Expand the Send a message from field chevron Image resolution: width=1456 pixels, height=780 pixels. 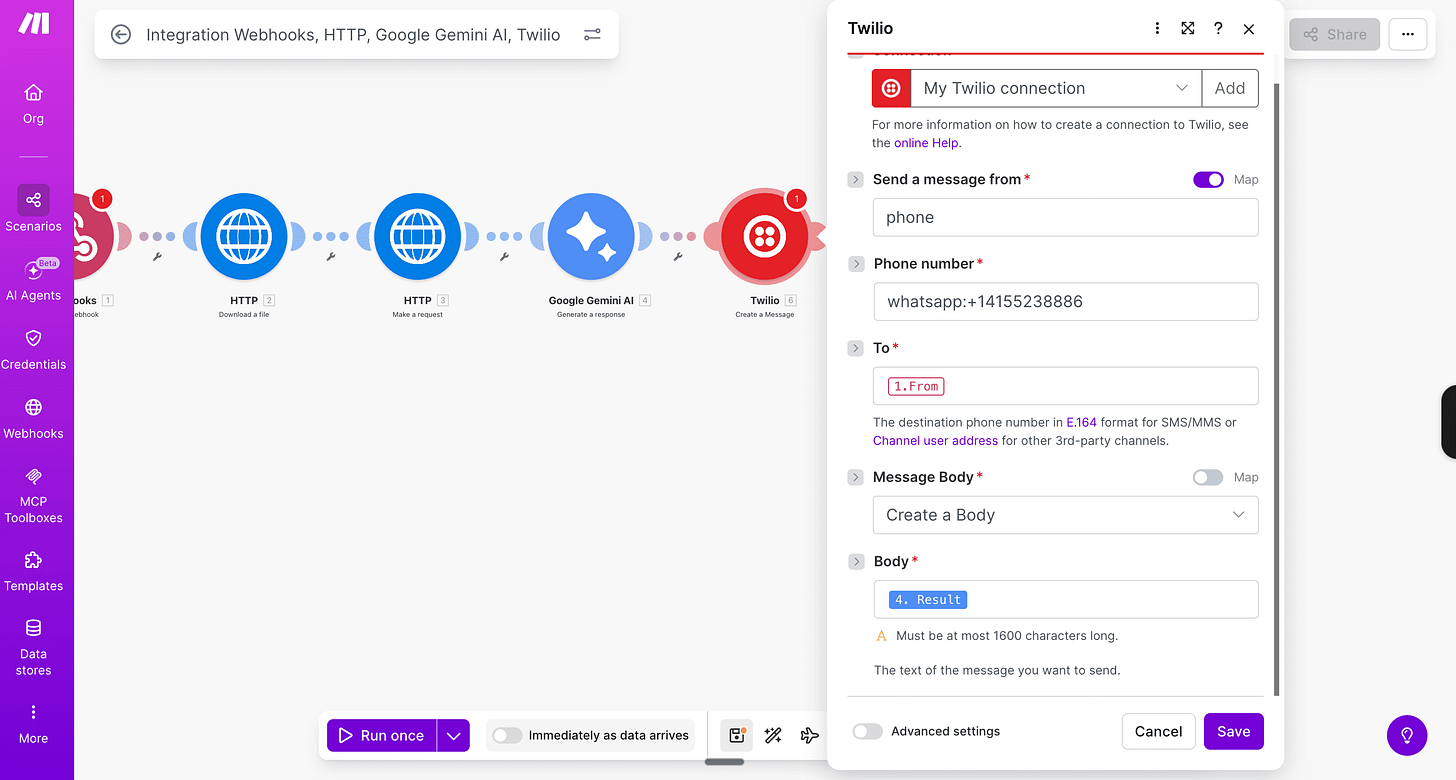[x=855, y=180]
